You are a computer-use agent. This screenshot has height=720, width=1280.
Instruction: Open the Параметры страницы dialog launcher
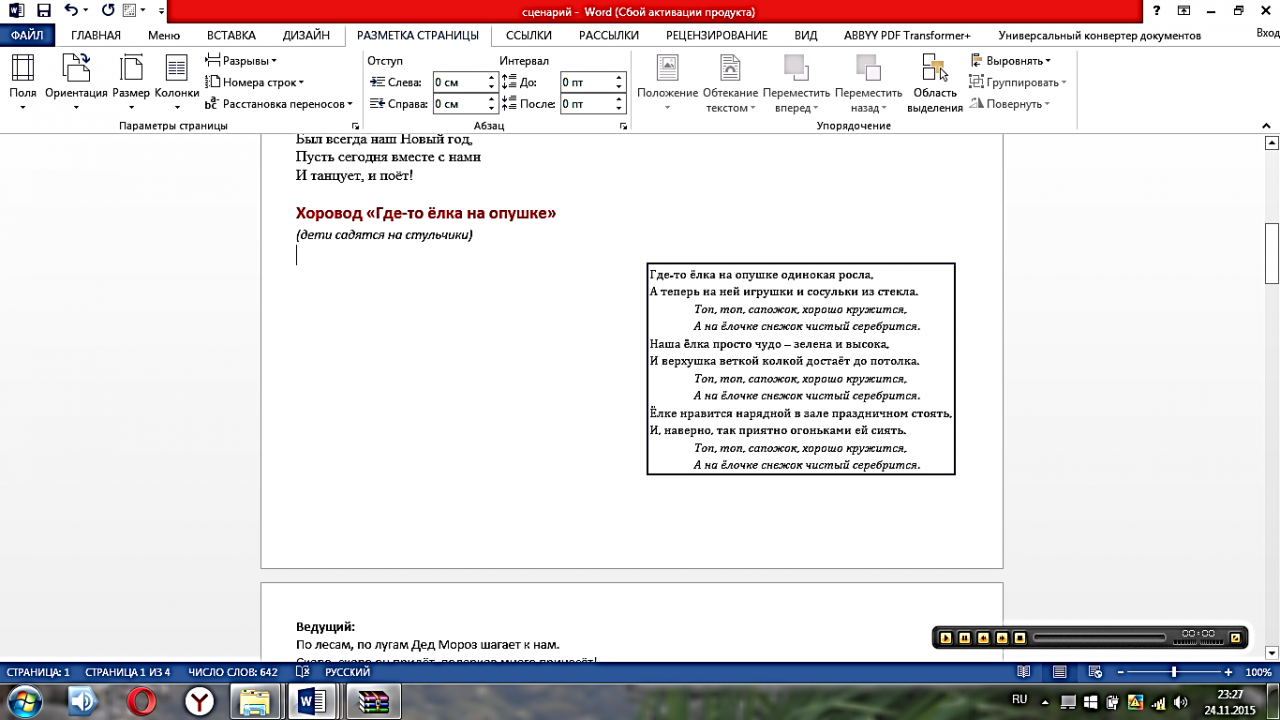click(354, 127)
